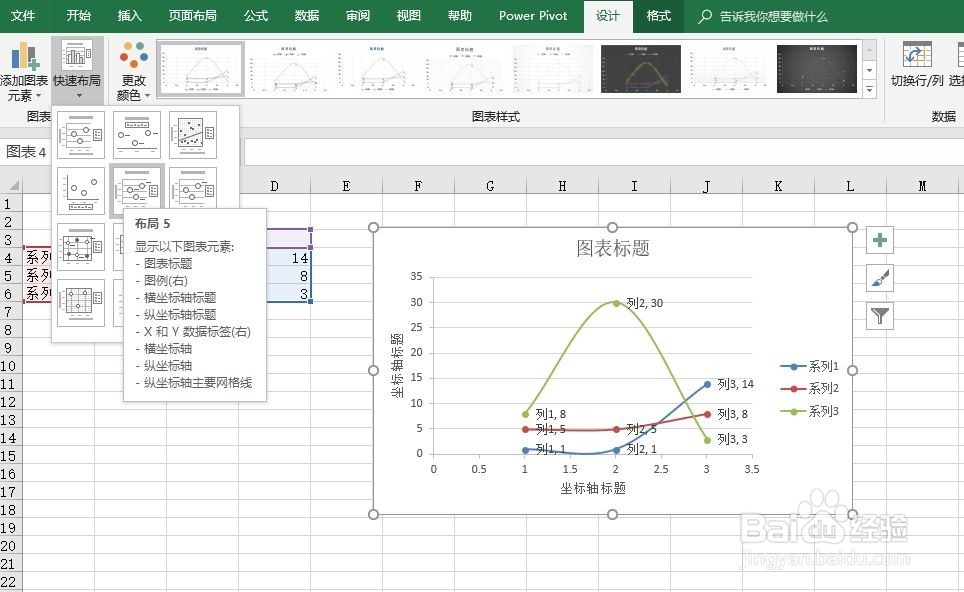The height and width of the screenshot is (592, 964).
Task: Select the layout thumbnail at the gallery's bottom left
Action: 81,303
